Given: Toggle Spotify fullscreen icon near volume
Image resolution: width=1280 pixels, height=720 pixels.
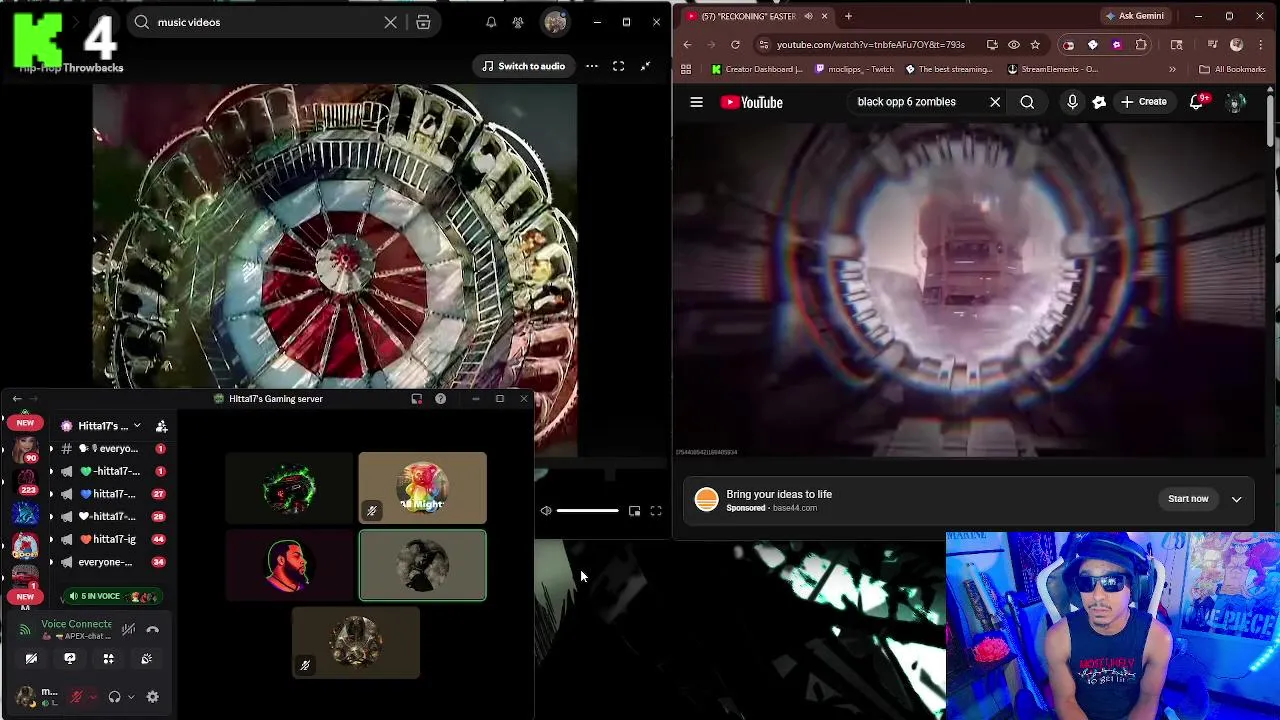Looking at the screenshot, I should click(x=656, y=511).
